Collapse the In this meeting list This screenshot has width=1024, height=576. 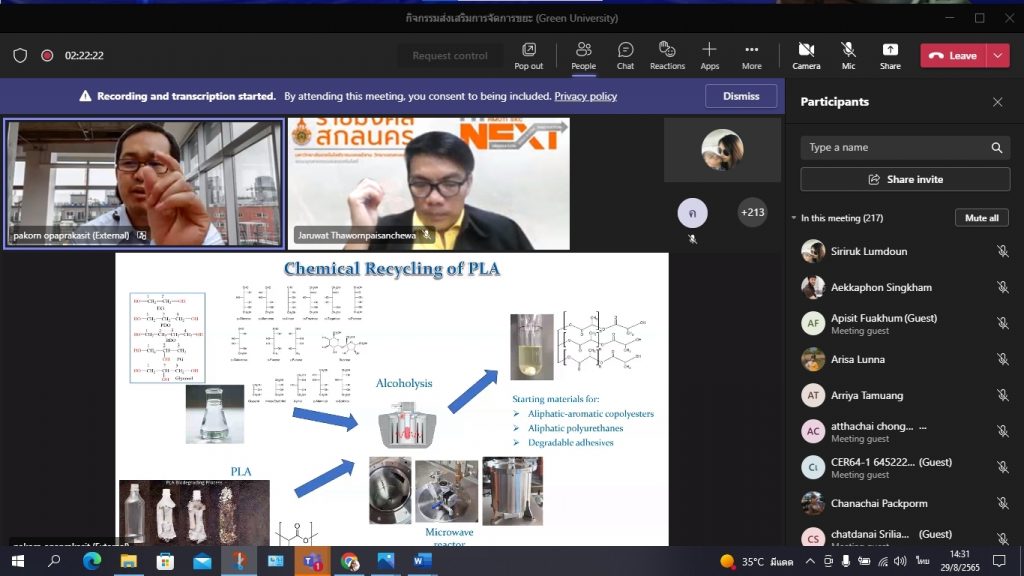(793, 218)
